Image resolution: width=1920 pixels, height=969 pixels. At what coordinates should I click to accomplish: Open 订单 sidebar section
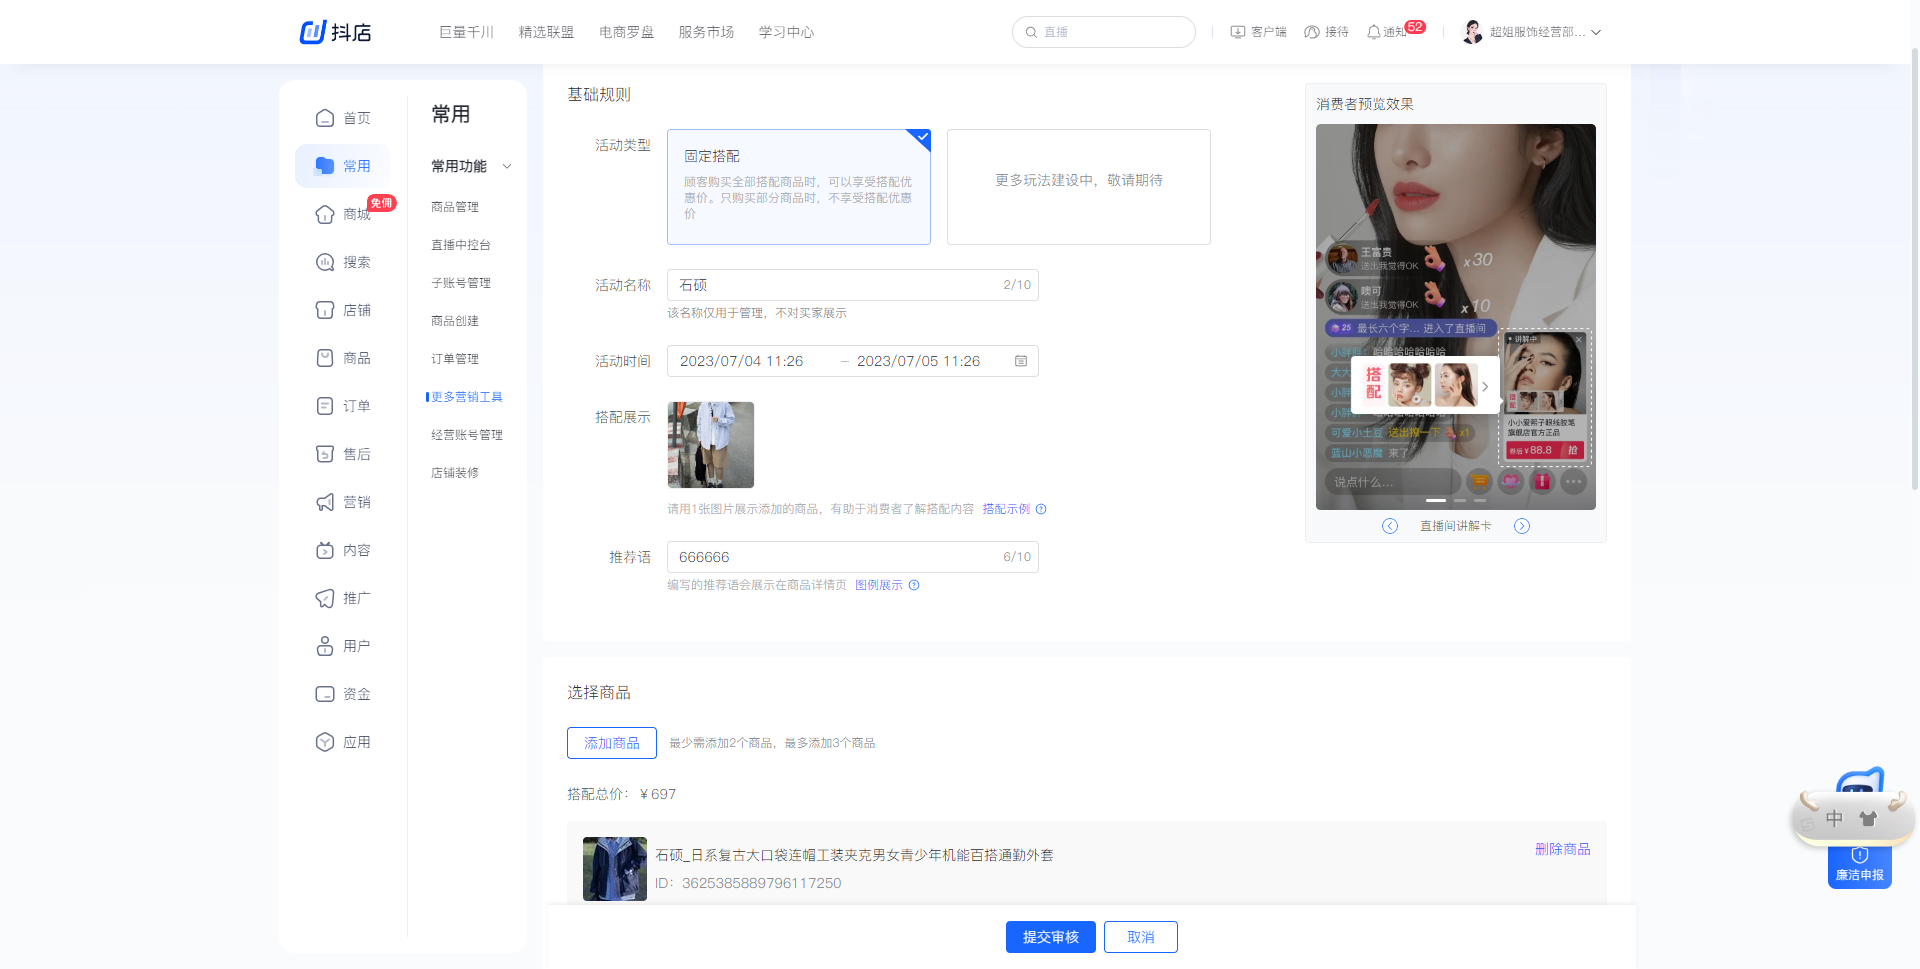[x=343, y=406]
